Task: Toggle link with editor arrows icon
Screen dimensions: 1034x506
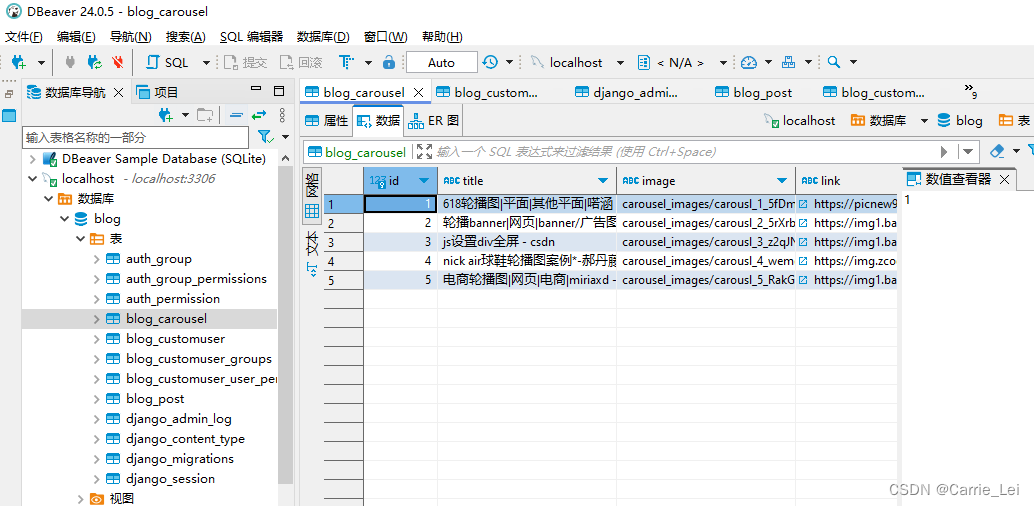Action: pyautogui.click(x=258, y=115)
